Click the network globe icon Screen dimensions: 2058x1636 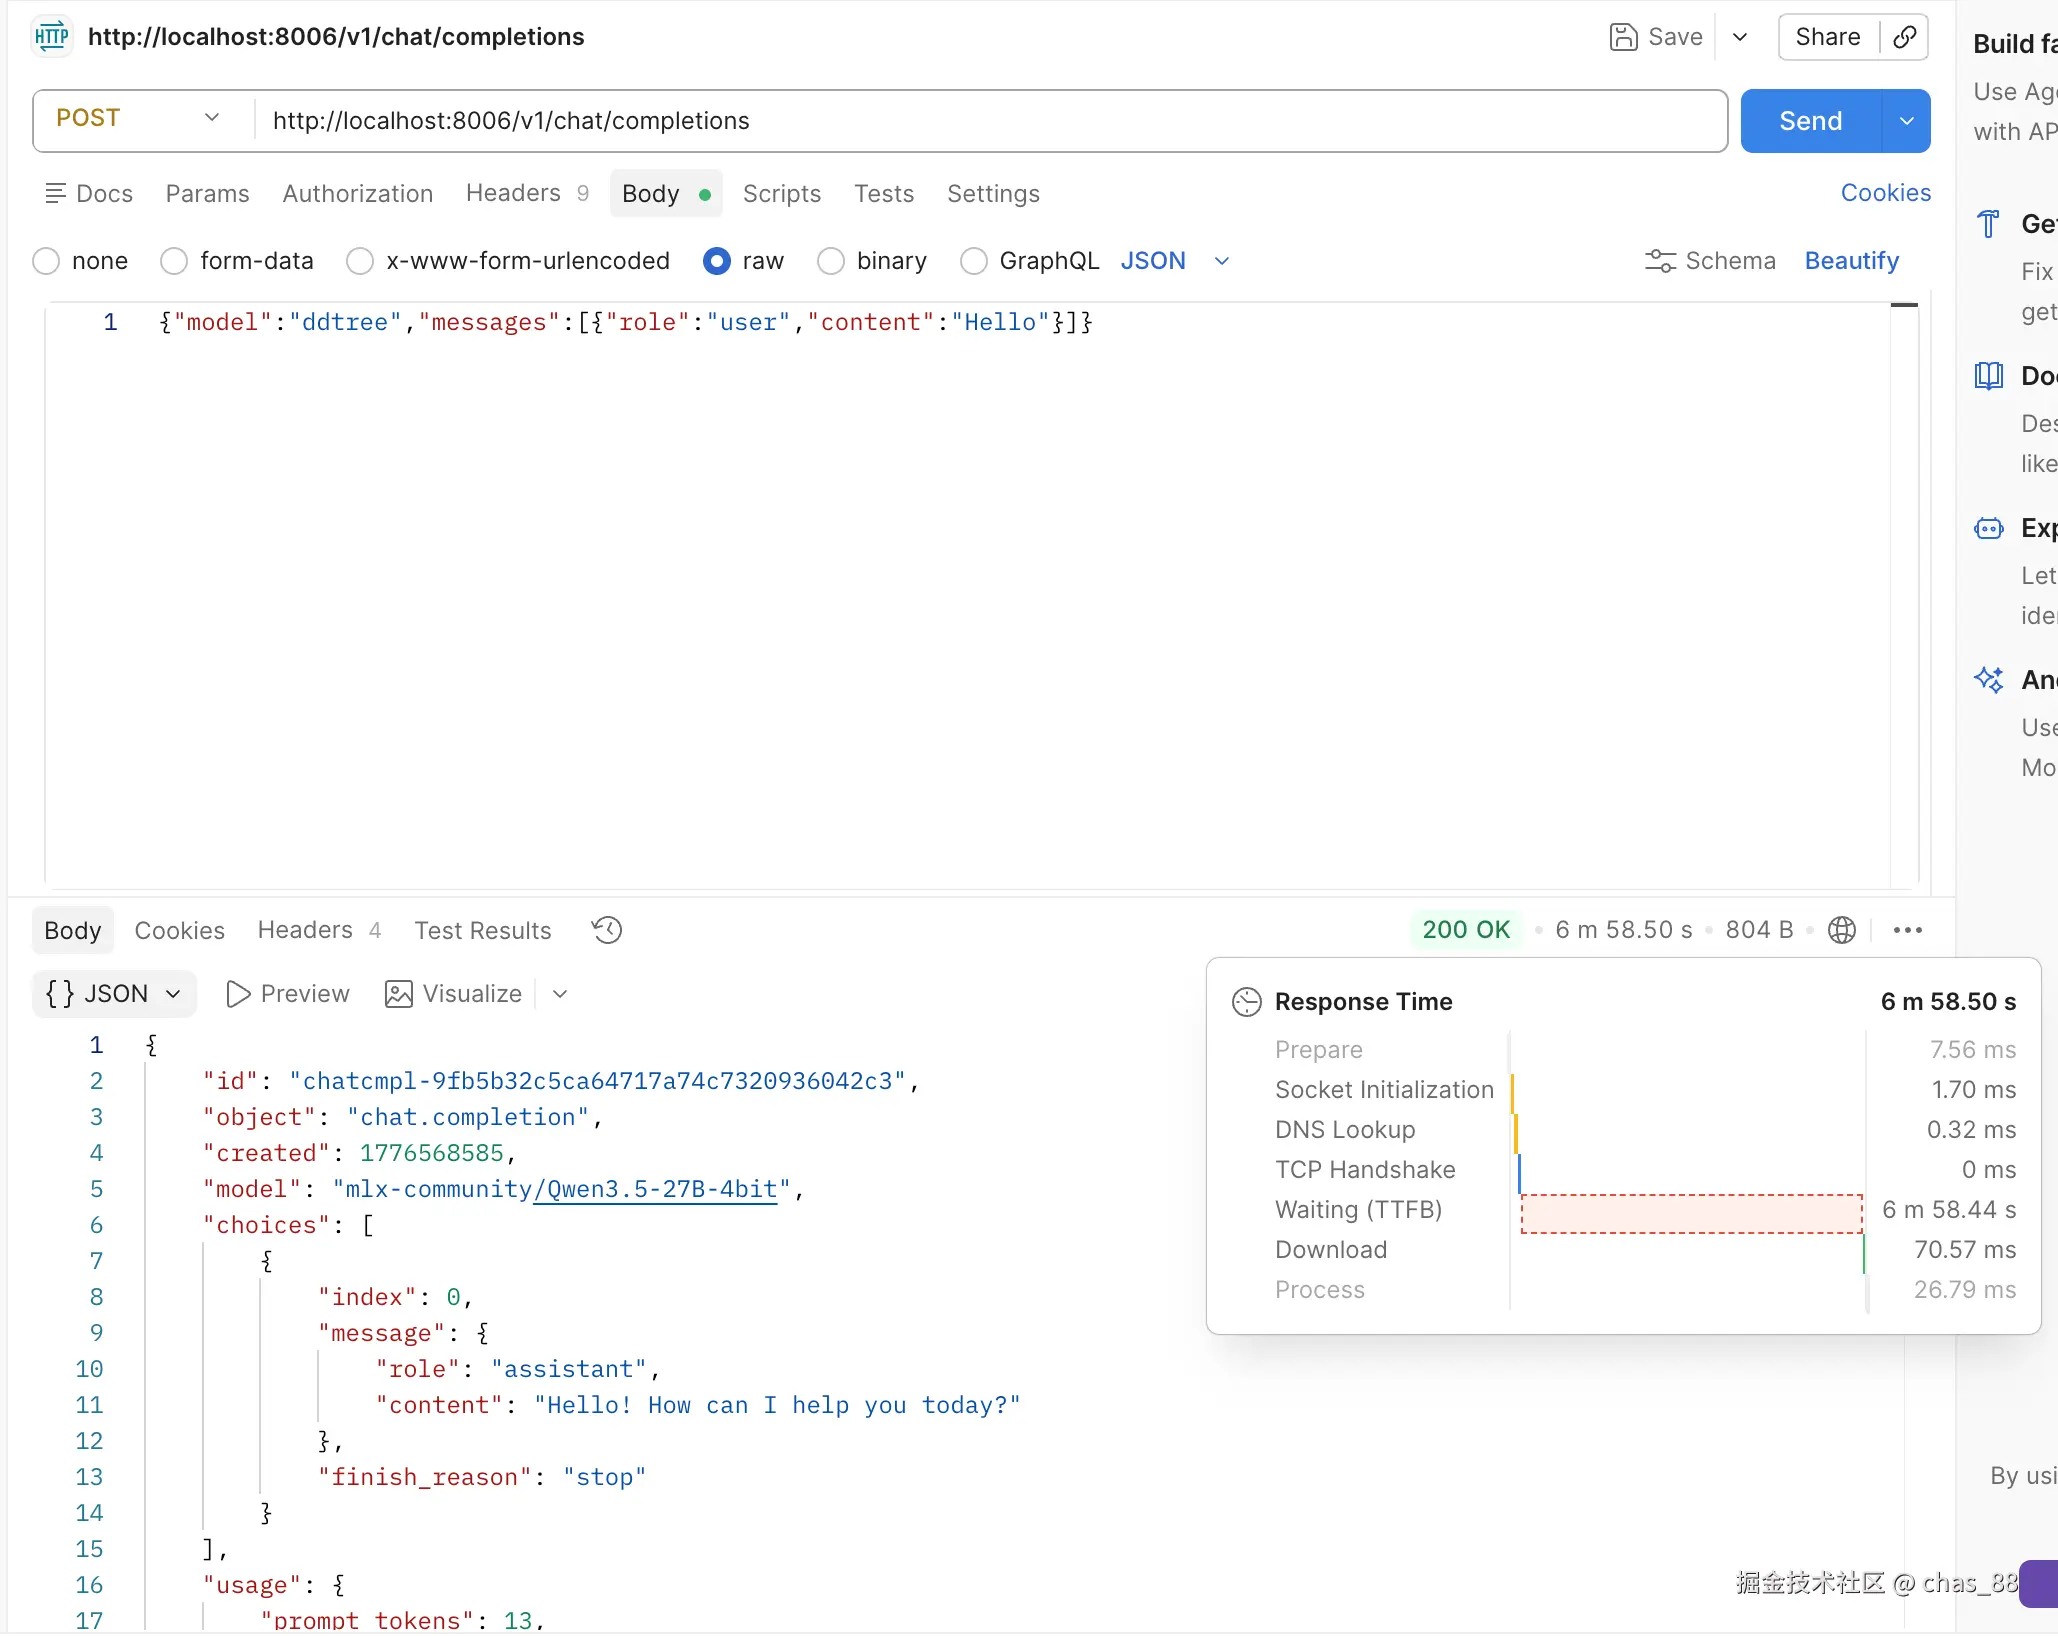tap(1841, 930)
